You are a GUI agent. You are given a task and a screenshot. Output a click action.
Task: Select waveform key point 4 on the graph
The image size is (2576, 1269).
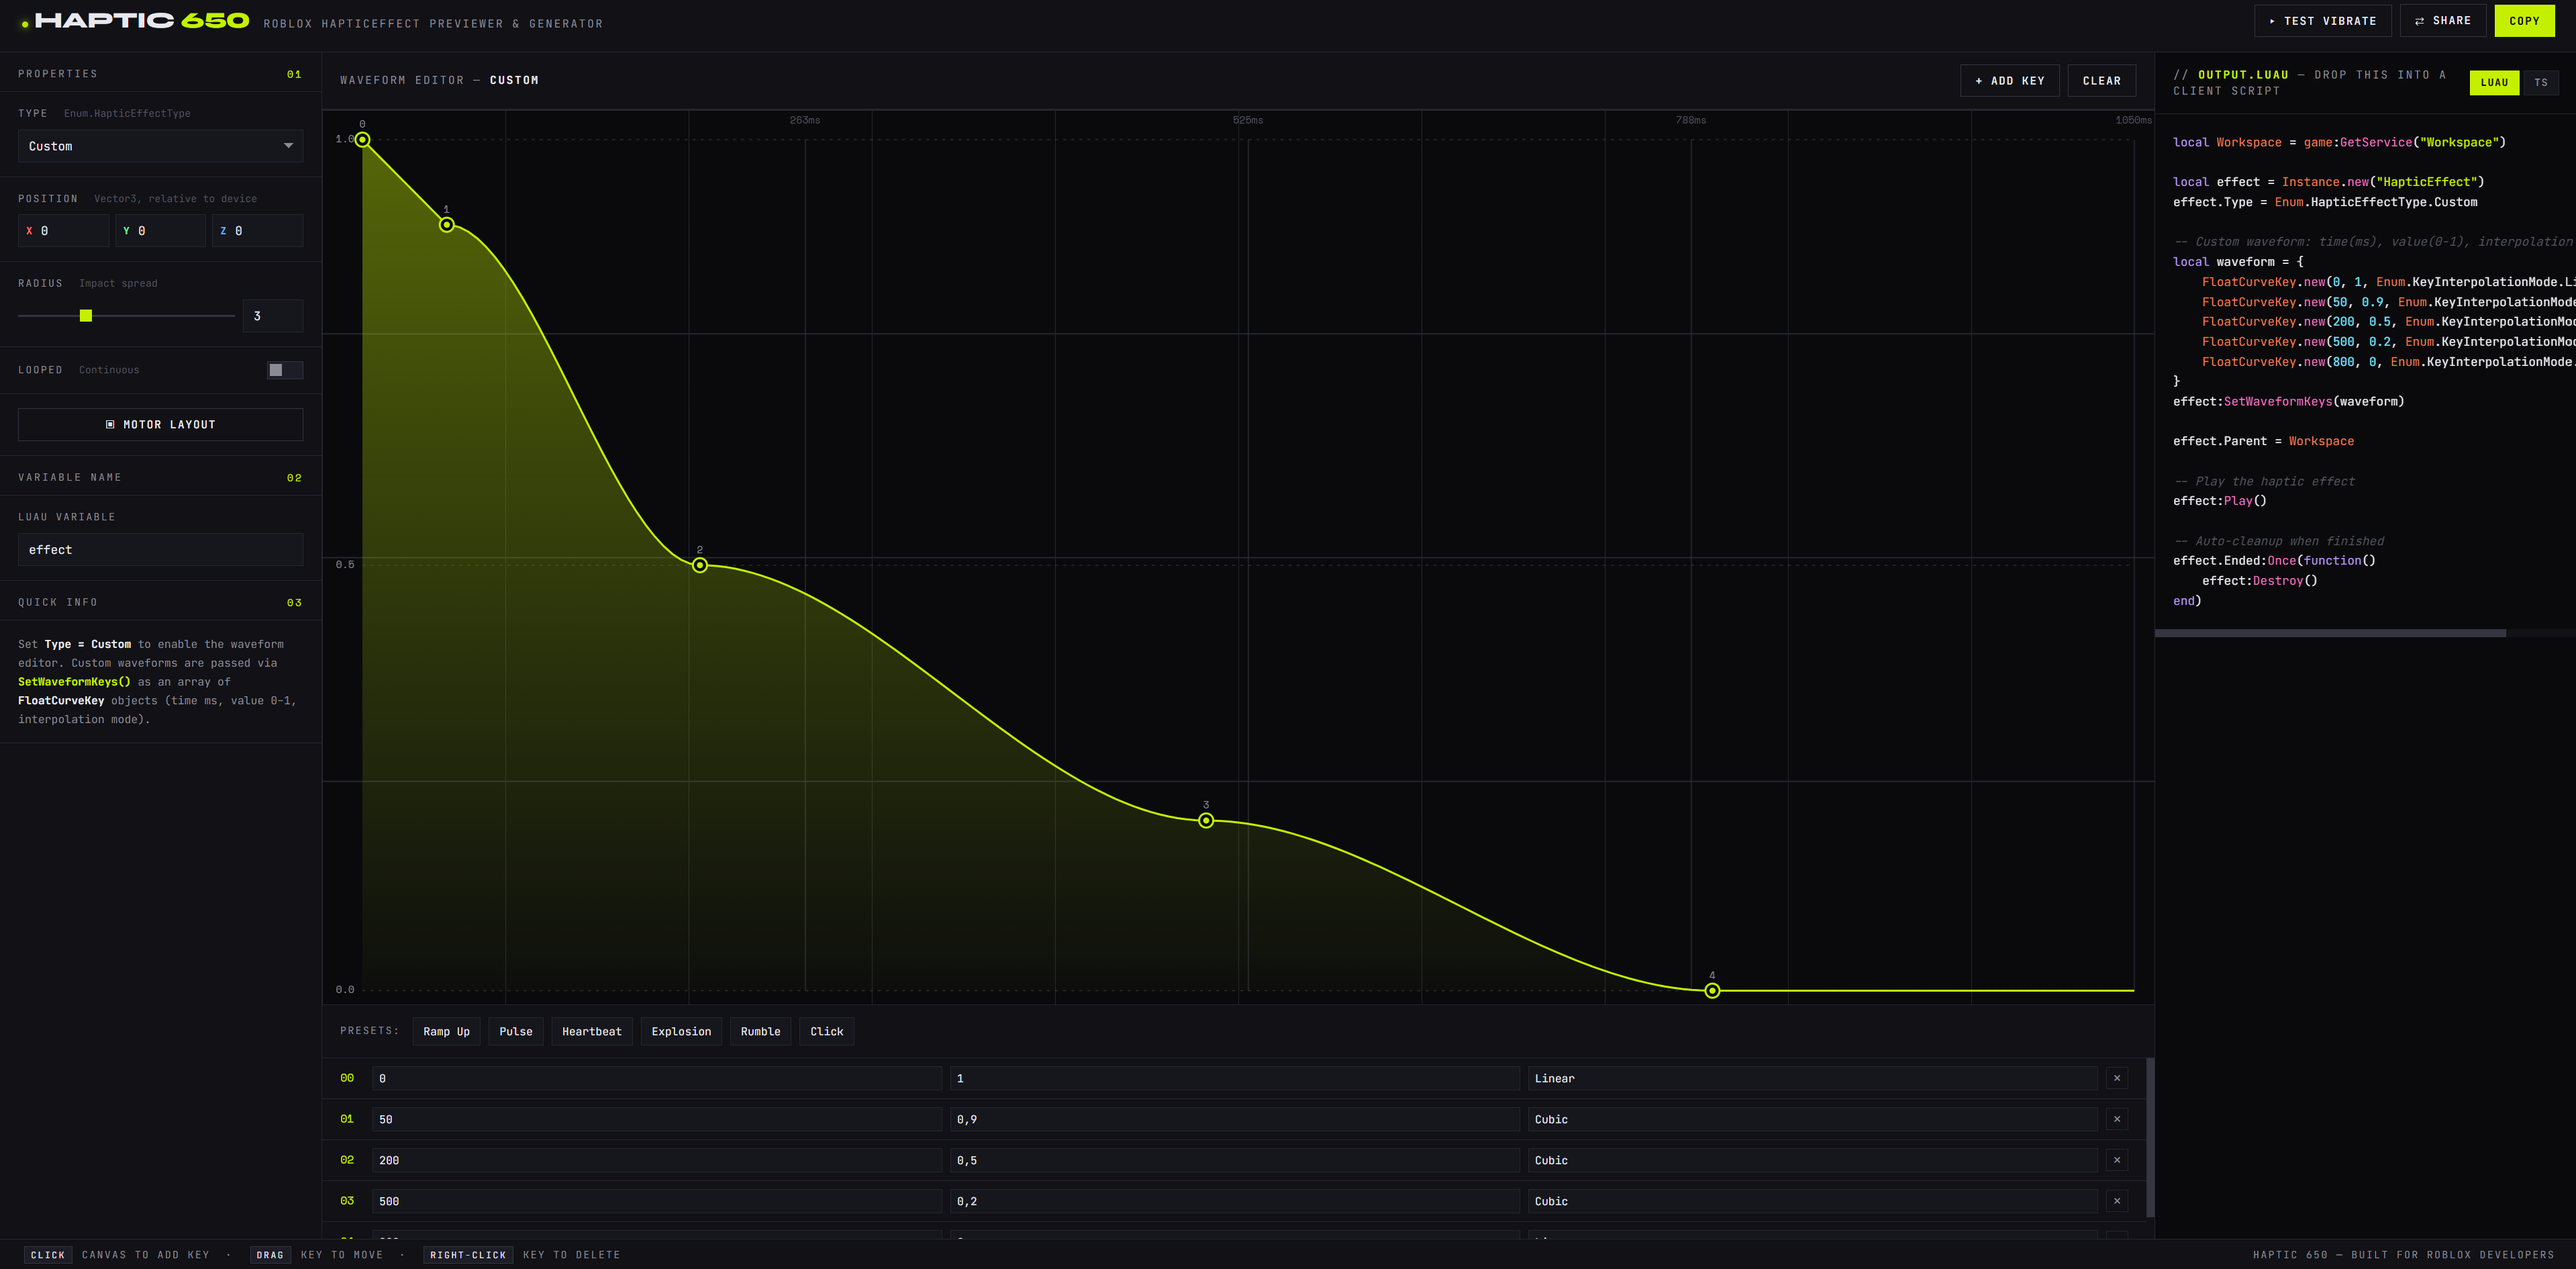click(1712, 990)
